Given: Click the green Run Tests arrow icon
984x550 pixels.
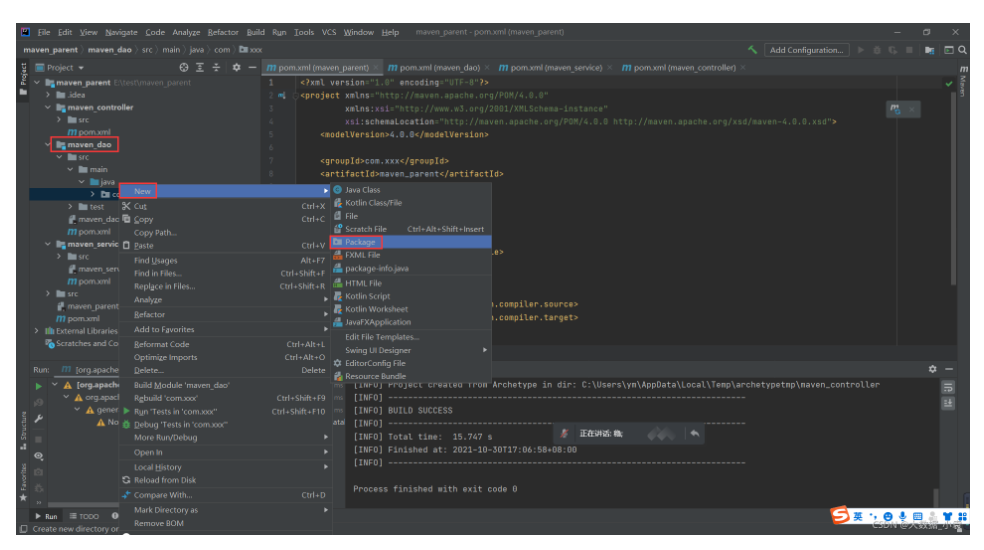Looking at the screenshot, I should point(126,411).
